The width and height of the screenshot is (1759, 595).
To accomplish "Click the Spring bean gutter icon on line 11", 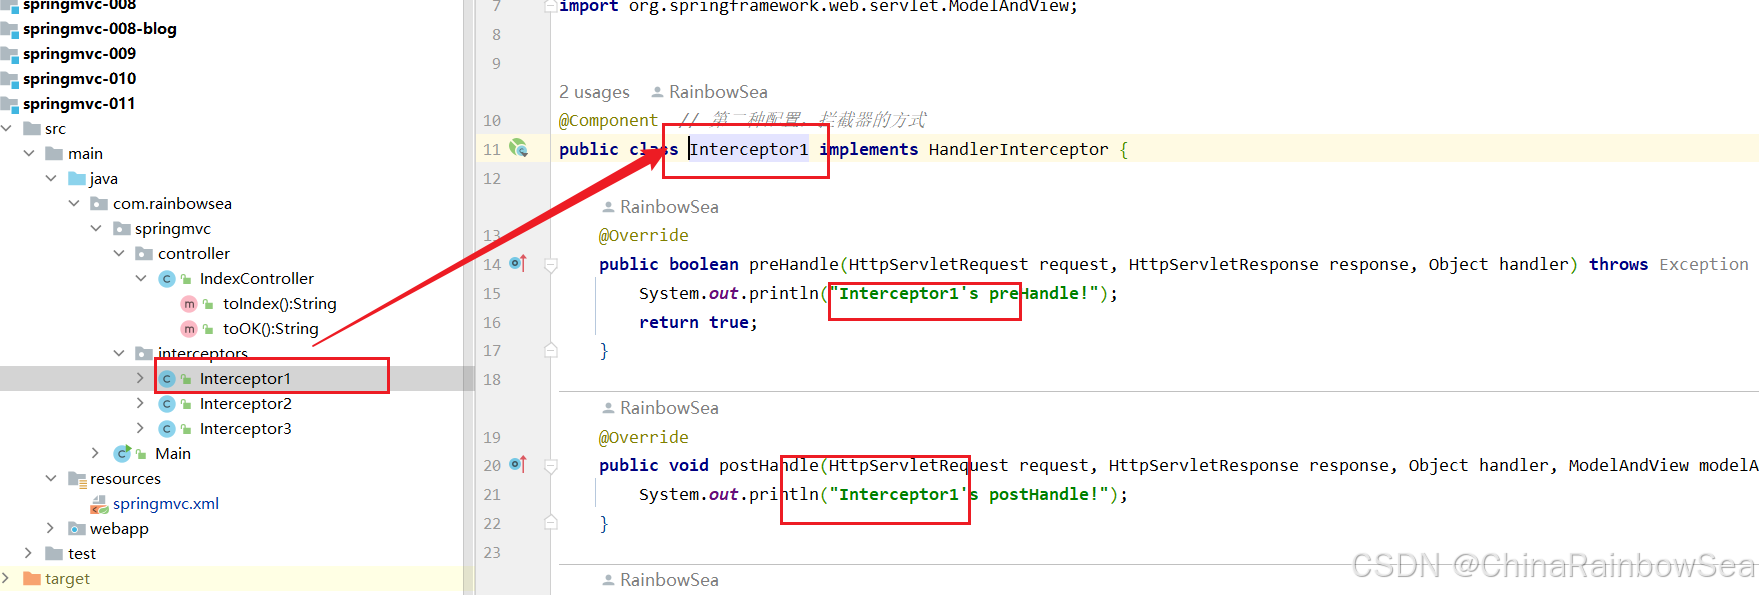I will tap(518, 148).
